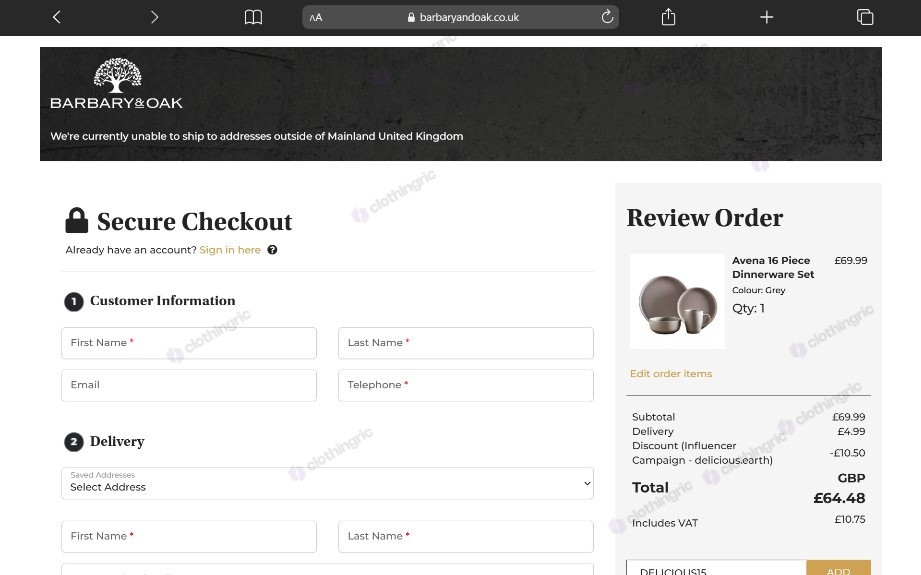Click into the Email field
This screenshot has height=575, width=921.
click(189, 385)
